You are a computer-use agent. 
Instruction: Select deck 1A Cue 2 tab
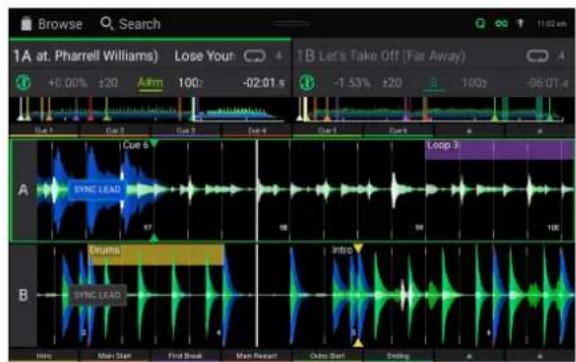[x=115, y=130]
